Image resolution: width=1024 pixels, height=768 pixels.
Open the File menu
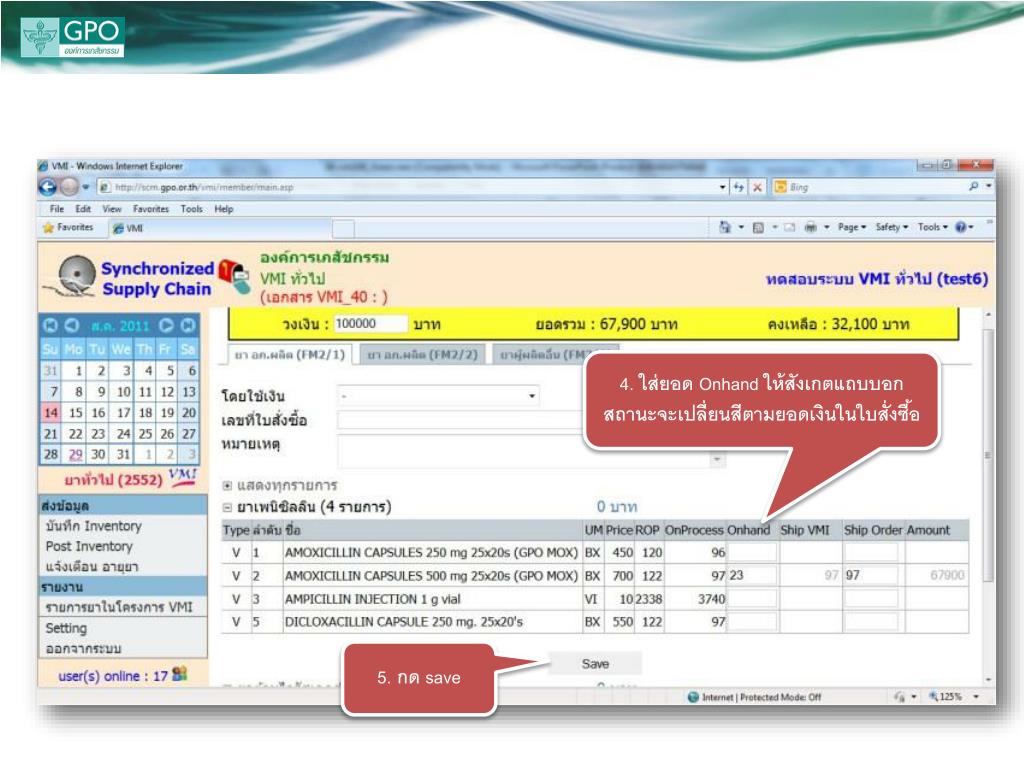57,209
